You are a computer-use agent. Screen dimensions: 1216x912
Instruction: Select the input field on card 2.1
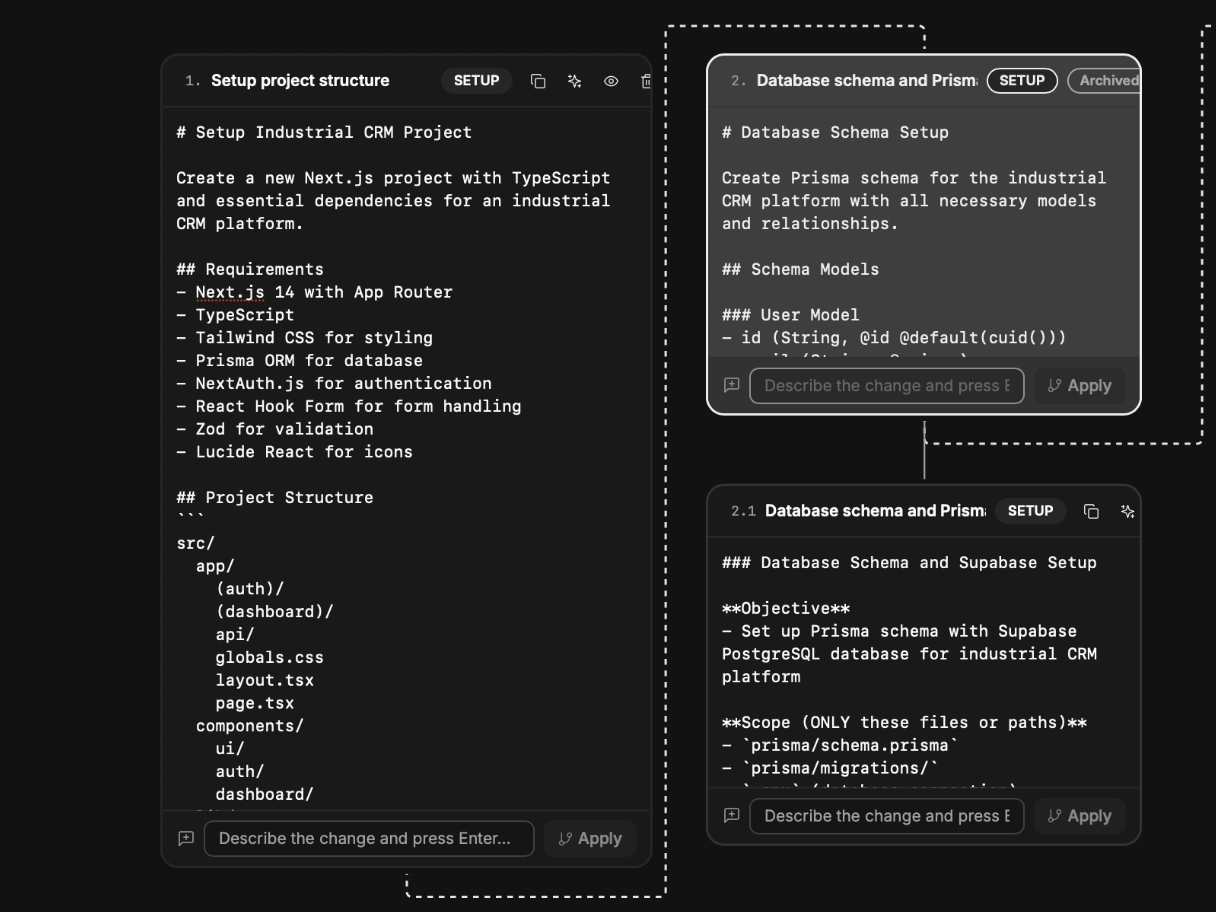[886, 816]
